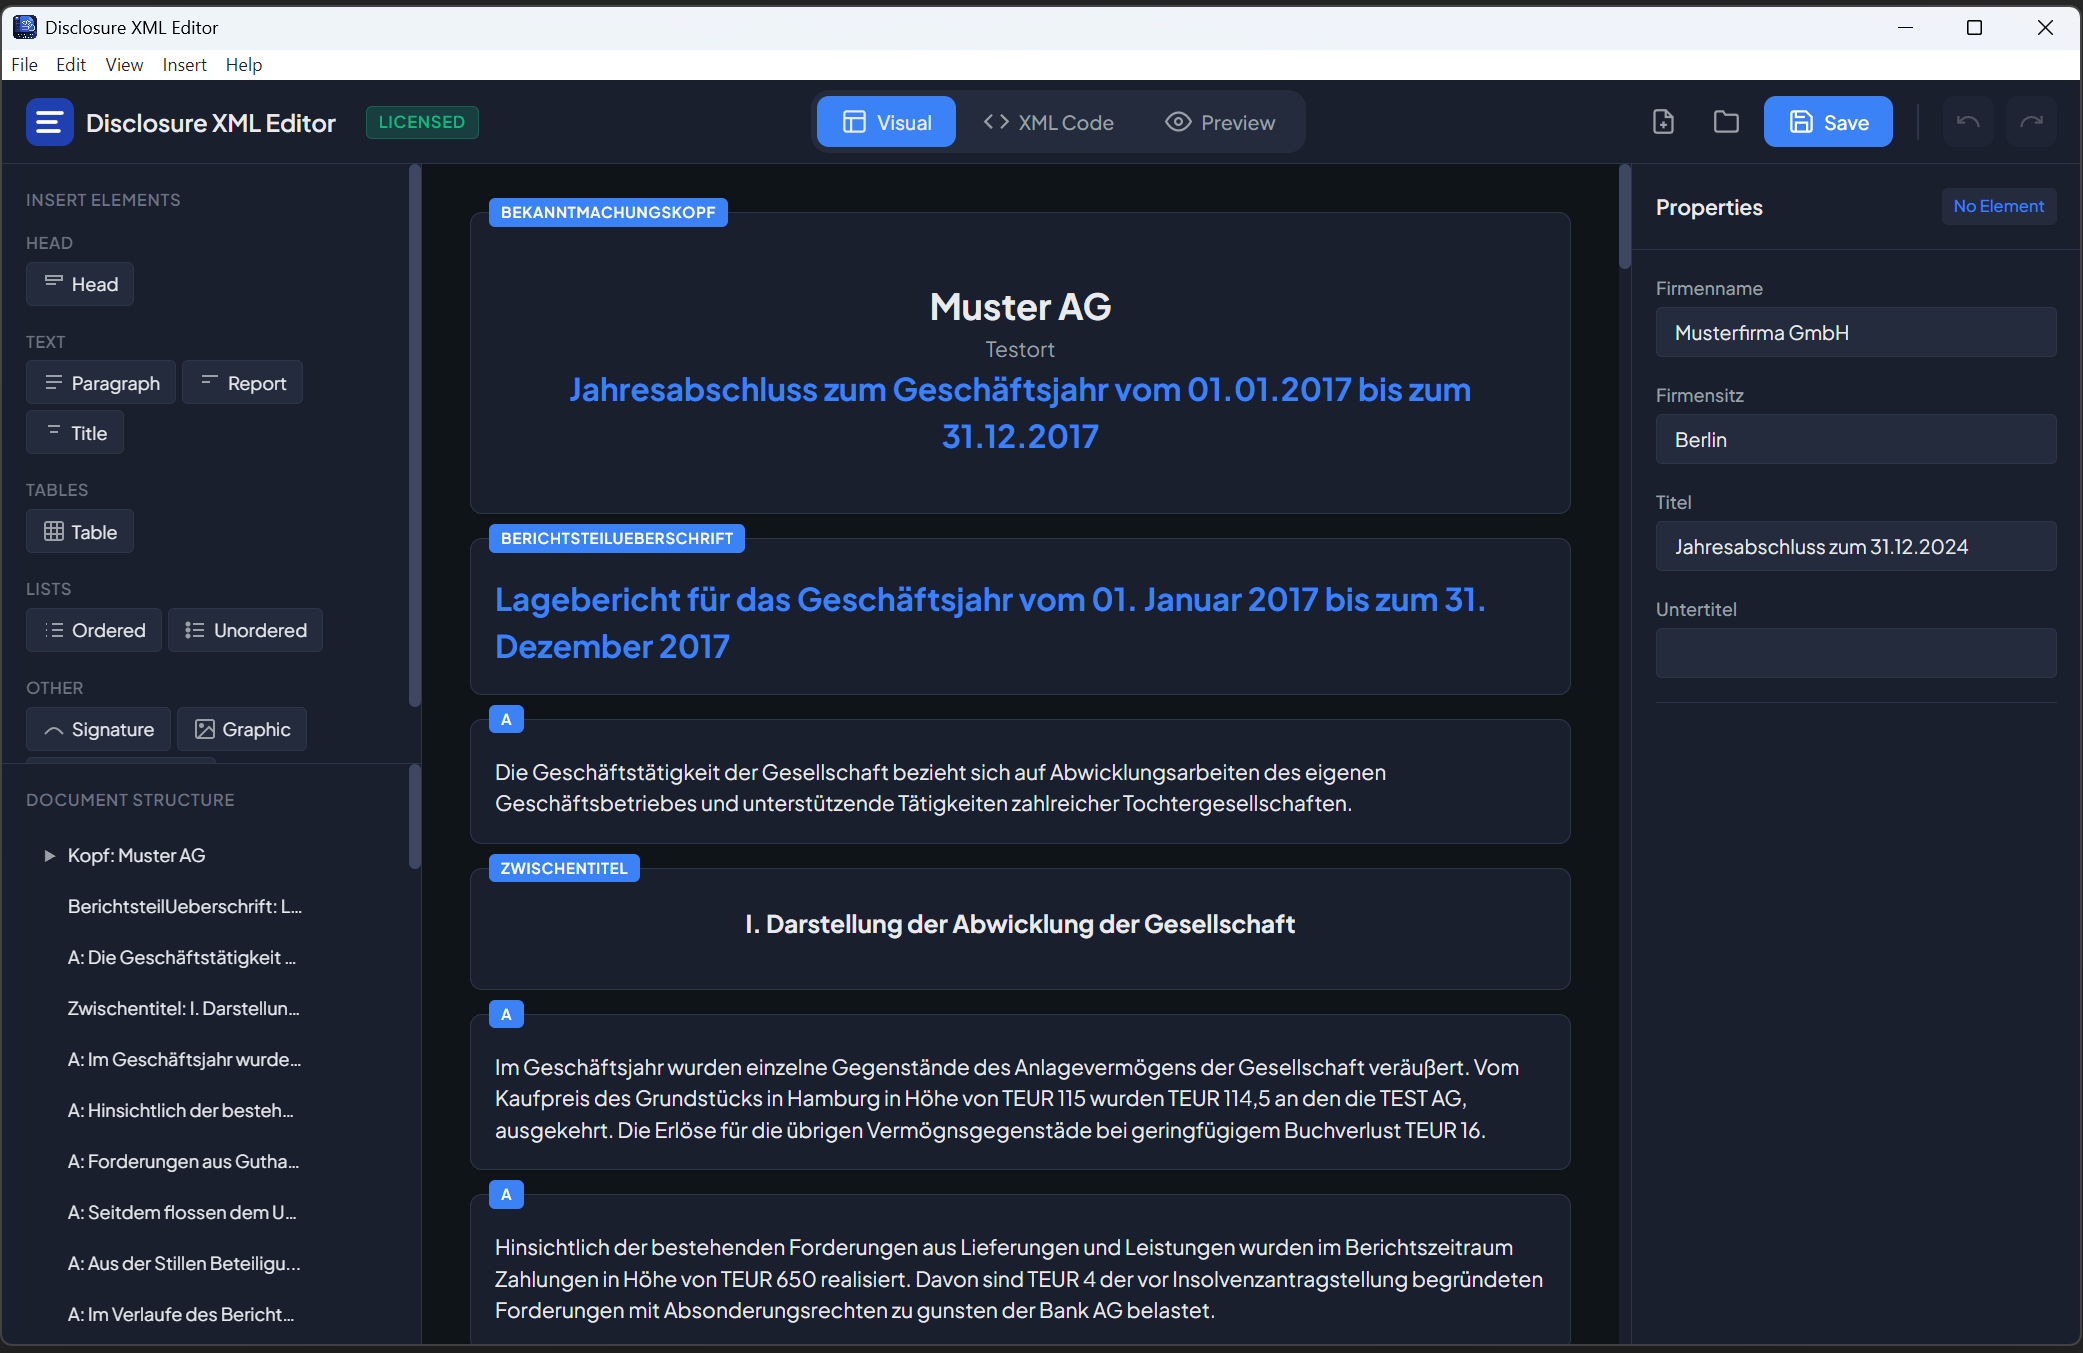Select the BerichtsteilUeberschrift tree item
The height and width of the screenshot is (1353, 2083).
(x=184, y=906)
